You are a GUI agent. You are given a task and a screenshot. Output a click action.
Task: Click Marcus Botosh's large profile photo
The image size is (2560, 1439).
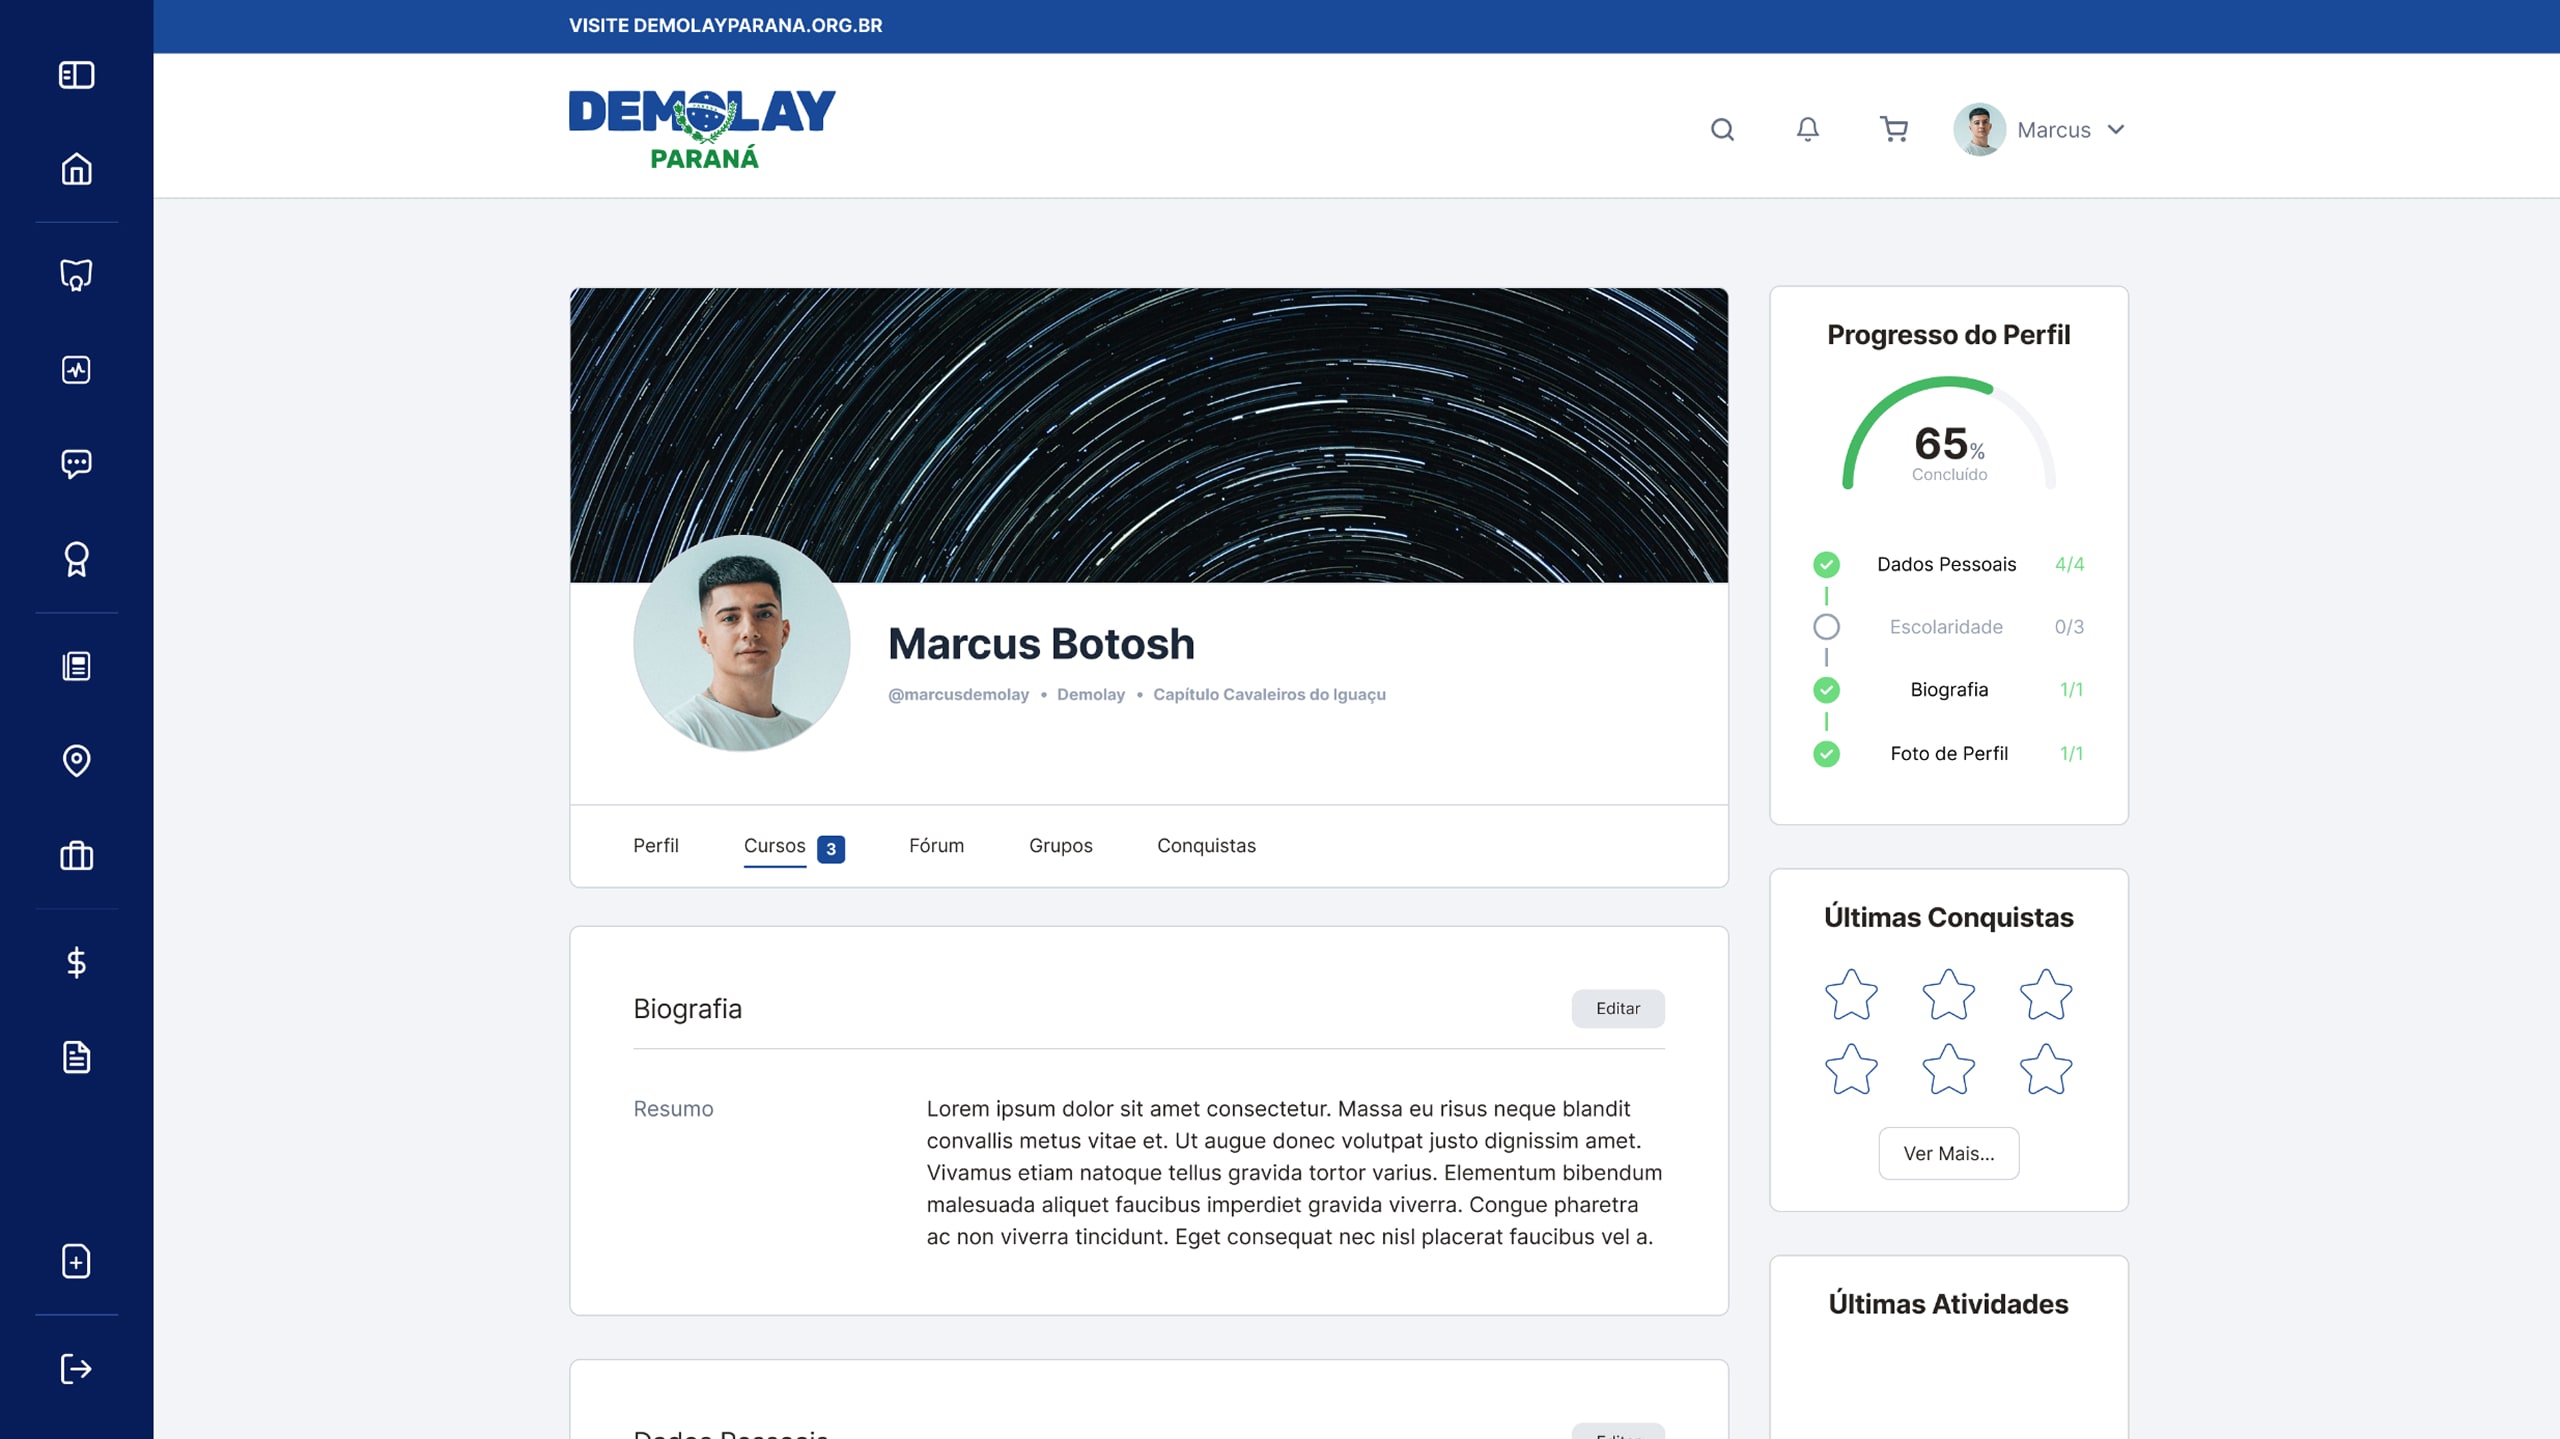point(742,643)
